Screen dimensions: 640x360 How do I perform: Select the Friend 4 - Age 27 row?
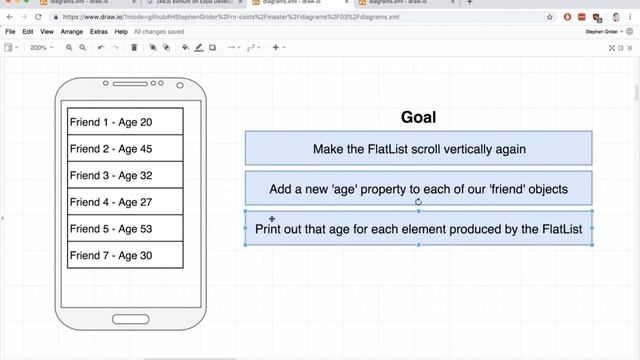(x=125, y=202)
